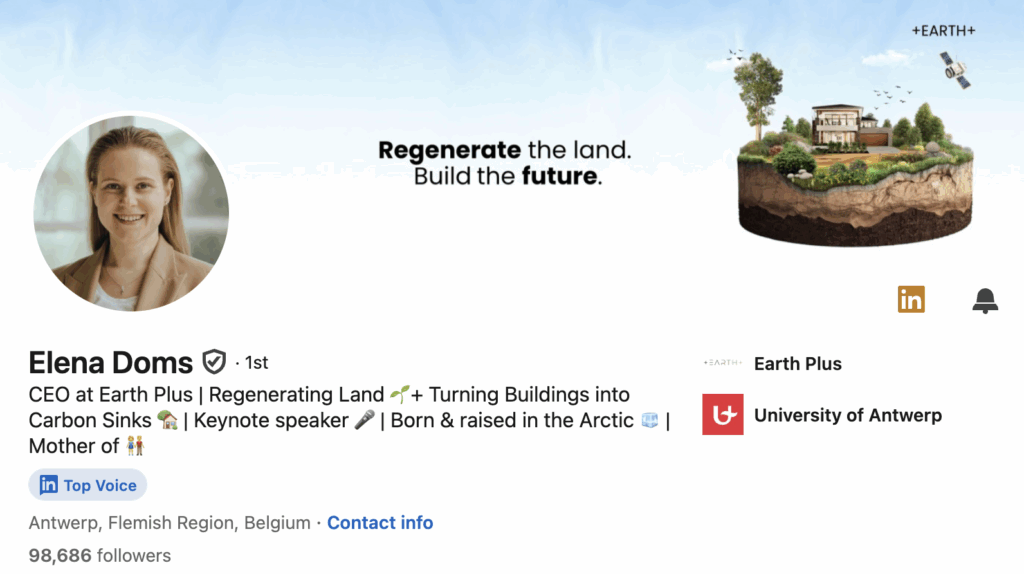The width and height of the screenshot is (1024, 574).
Task: Open Elena Doms profile photo
Action: click(x=131, y=212)
